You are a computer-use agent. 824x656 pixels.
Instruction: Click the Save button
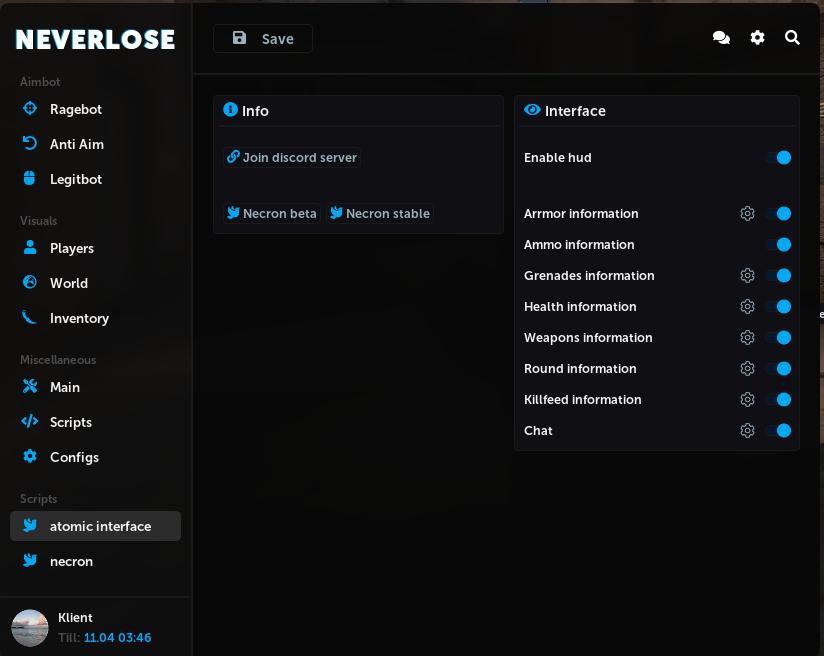[263, 38]
